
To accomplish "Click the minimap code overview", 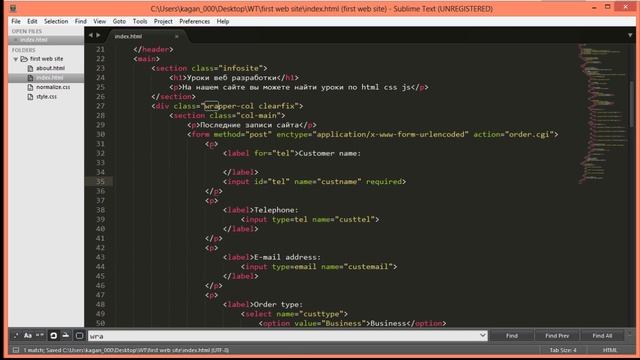I will coord(602,113).
